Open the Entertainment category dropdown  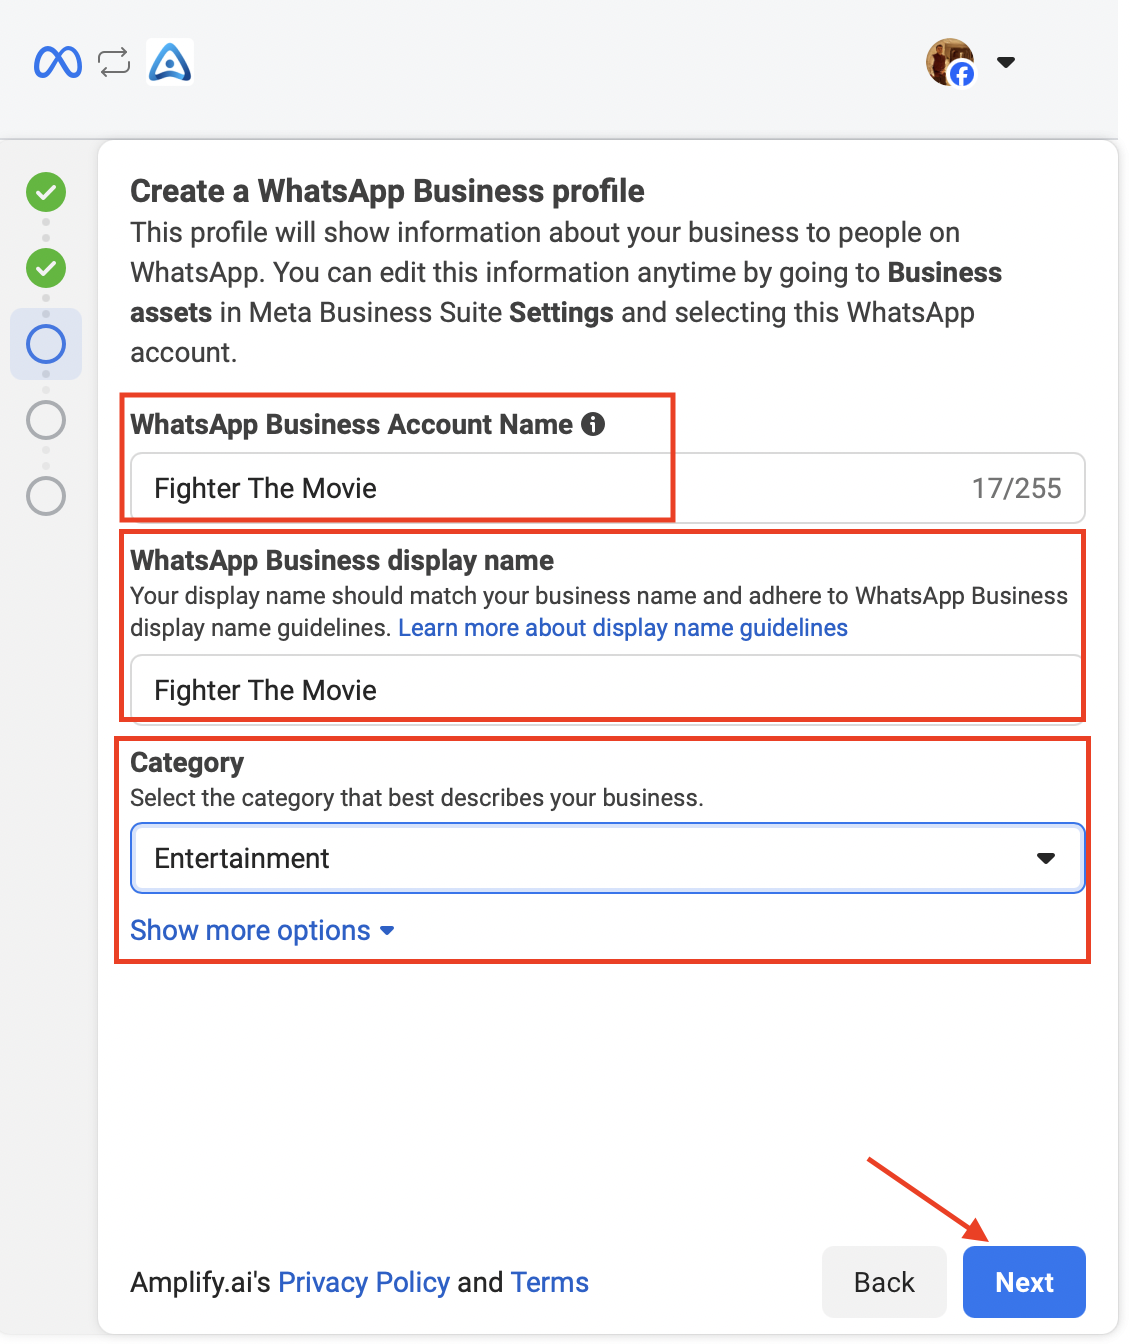pos(608,858)
